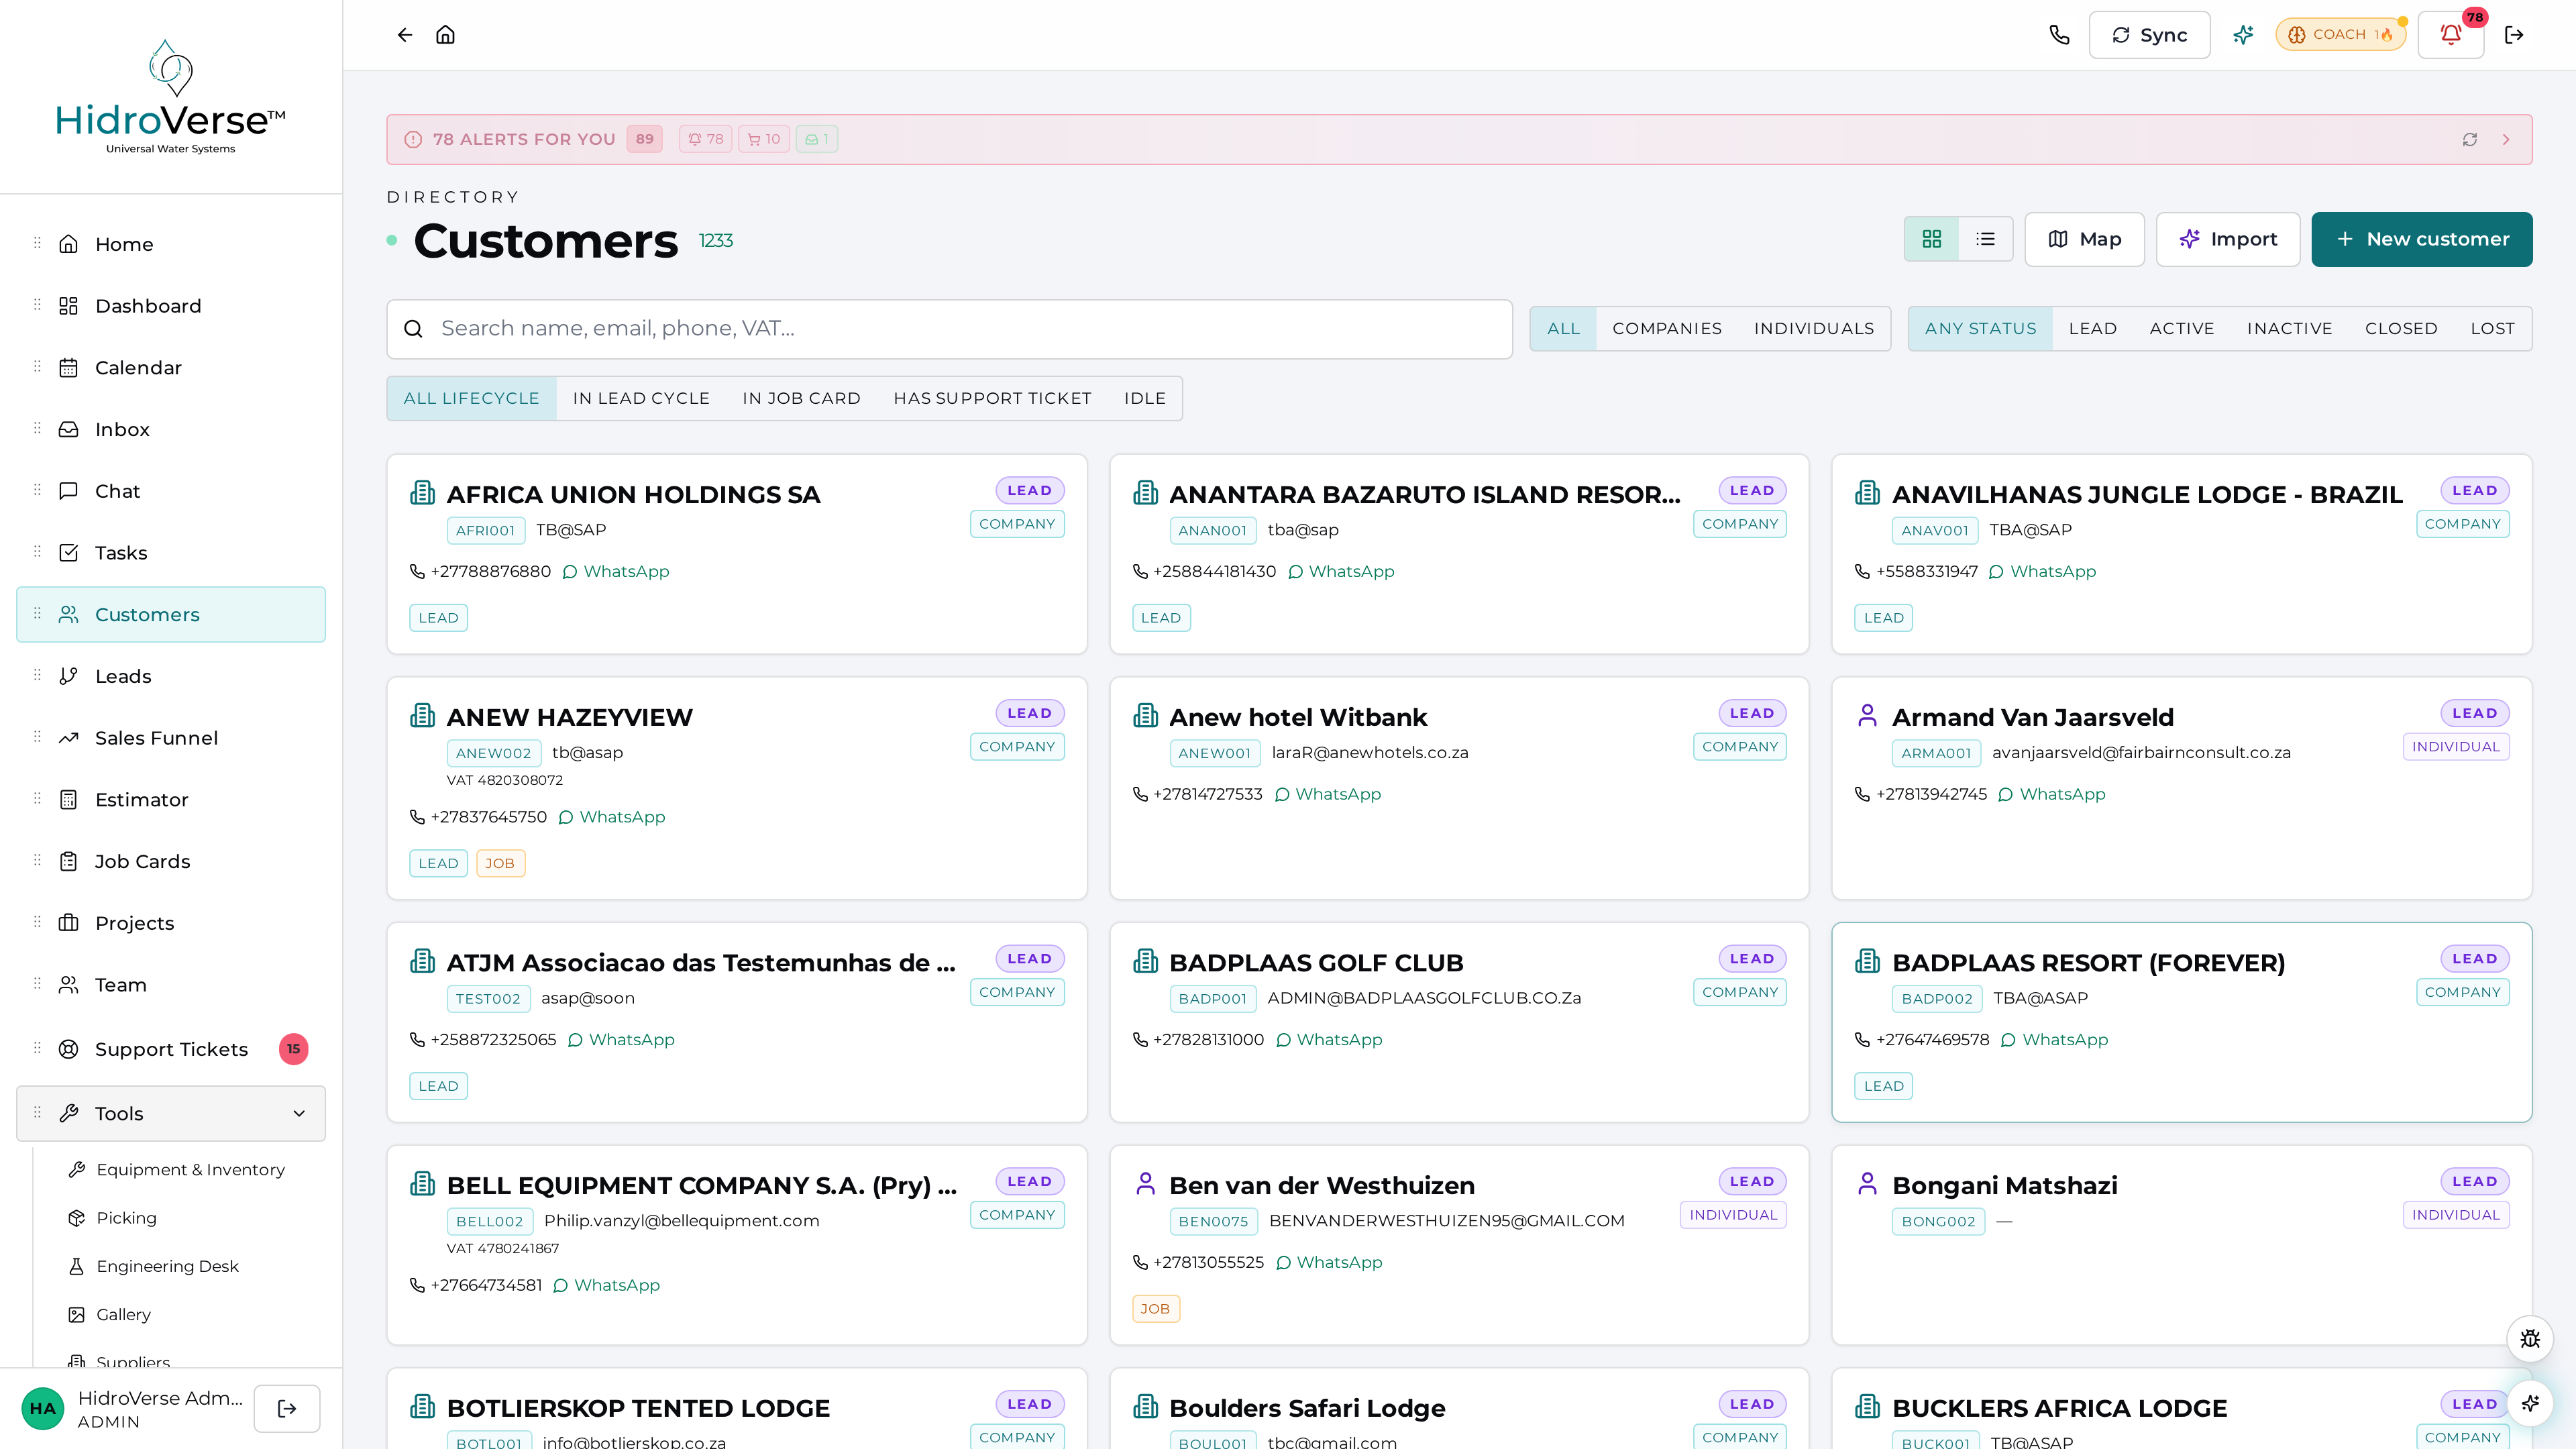The height and width of the screenshot is (1449, 2576).
Task: Refresh the alerts banner
Action: pos(2470,140)
